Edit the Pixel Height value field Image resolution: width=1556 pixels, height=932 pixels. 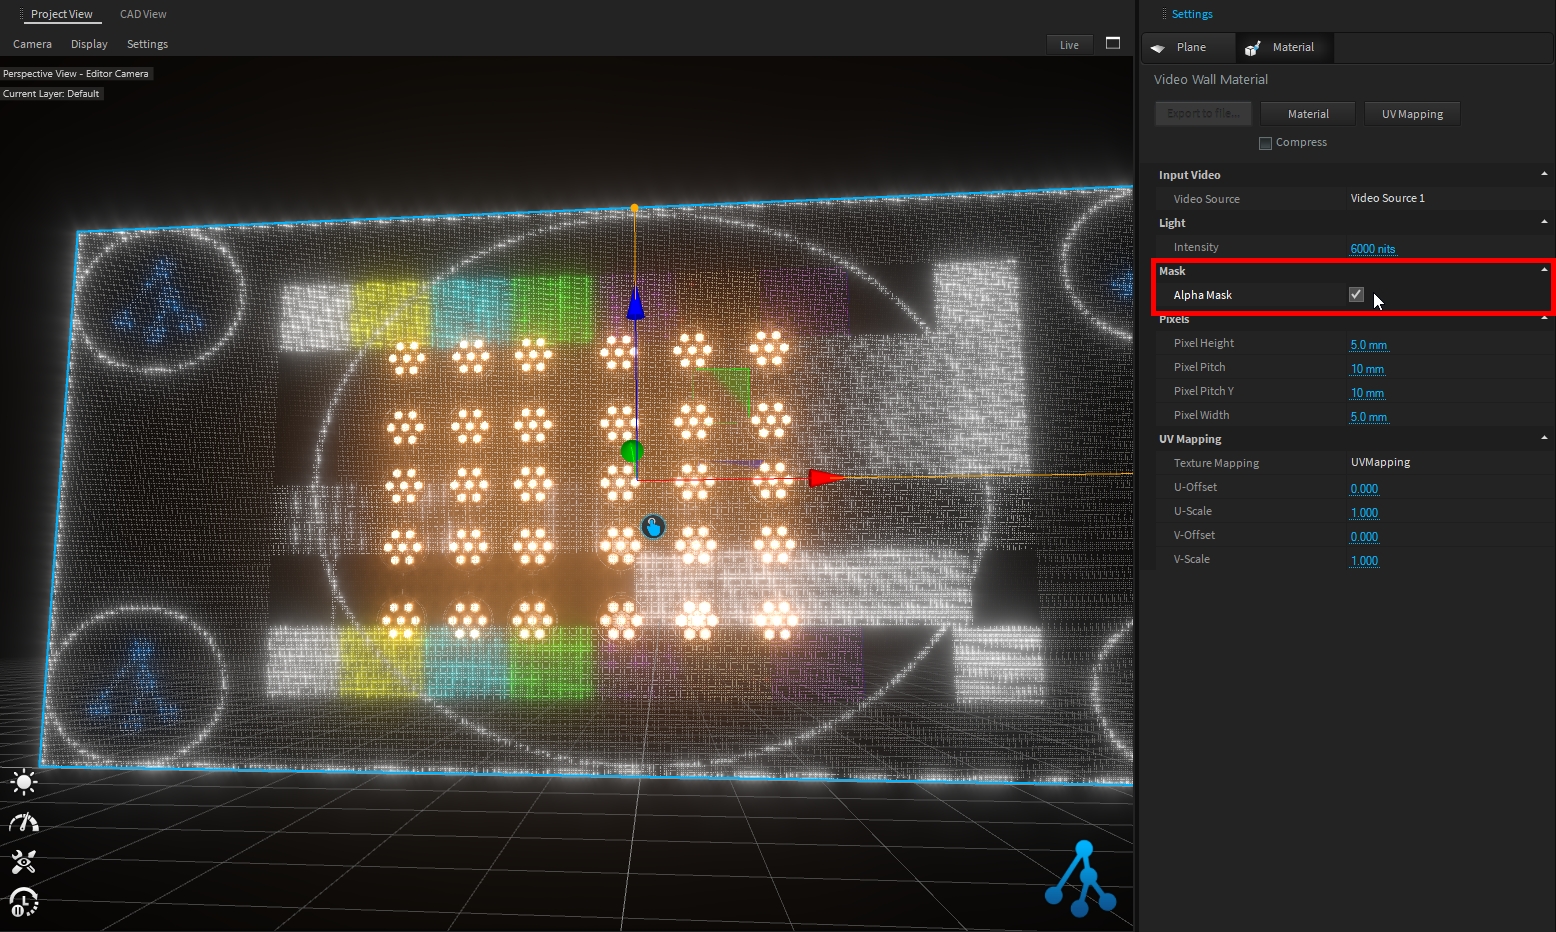tap(1368, 344)
